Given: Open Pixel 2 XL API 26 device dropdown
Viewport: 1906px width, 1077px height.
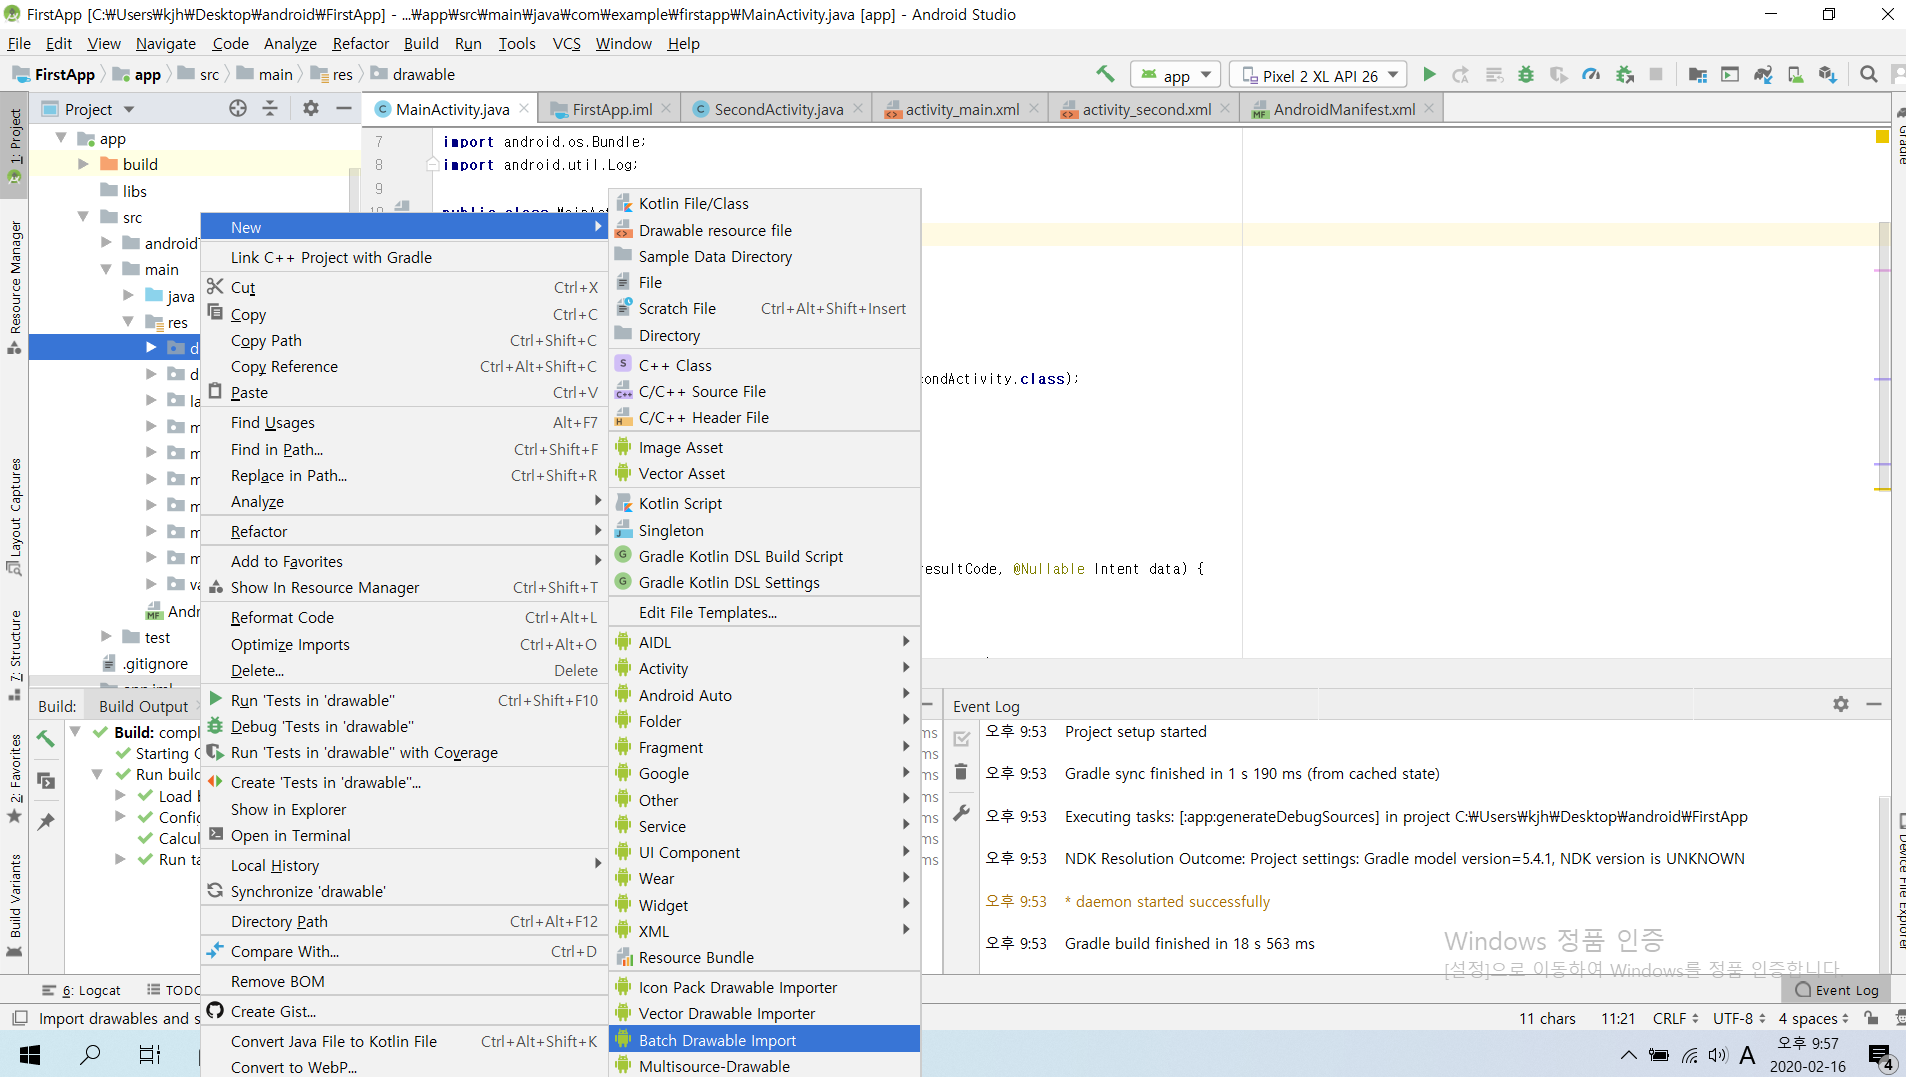Looking at the screenshot, I should (1319, 75).
